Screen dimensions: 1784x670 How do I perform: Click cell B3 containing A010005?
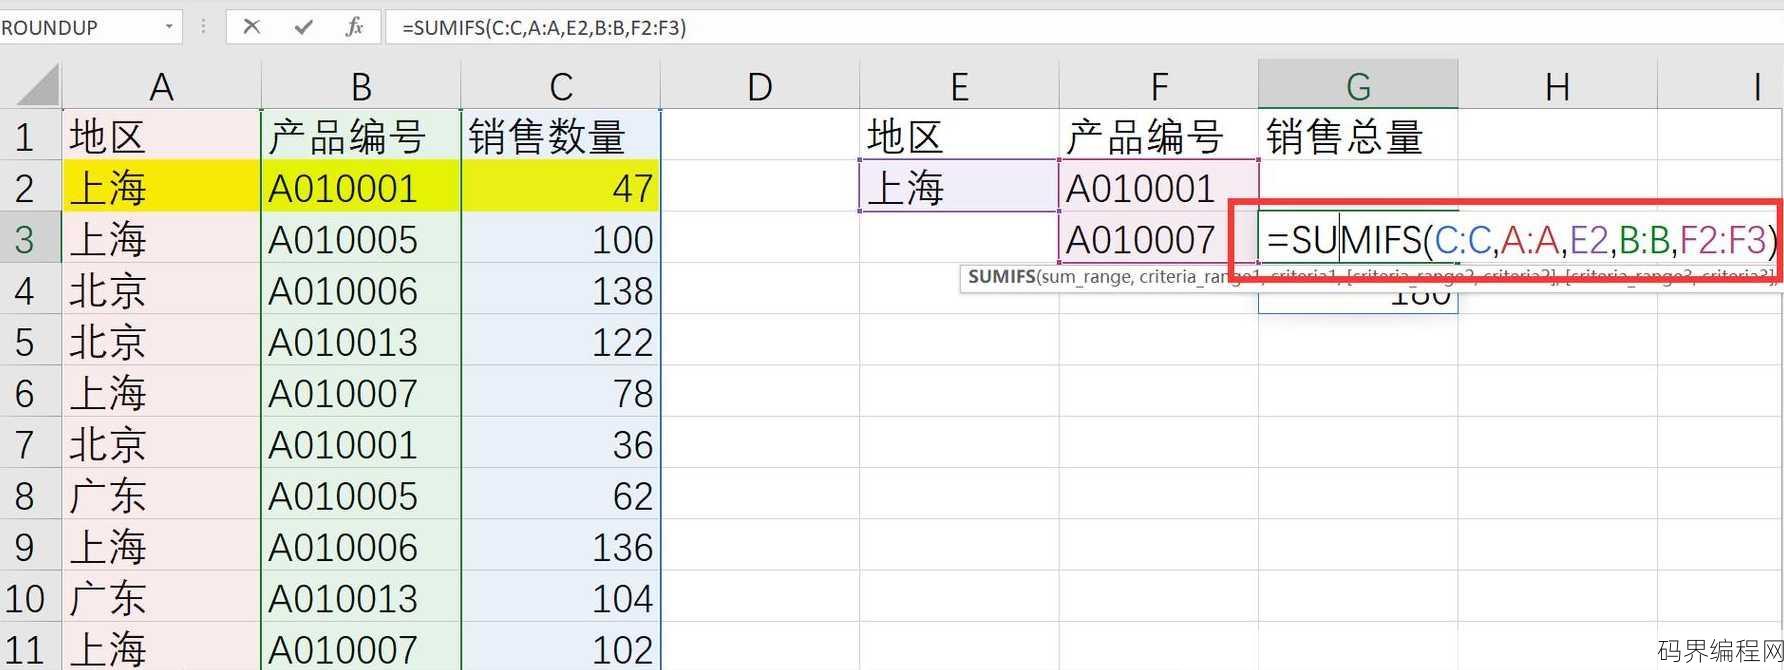point(361,239)
